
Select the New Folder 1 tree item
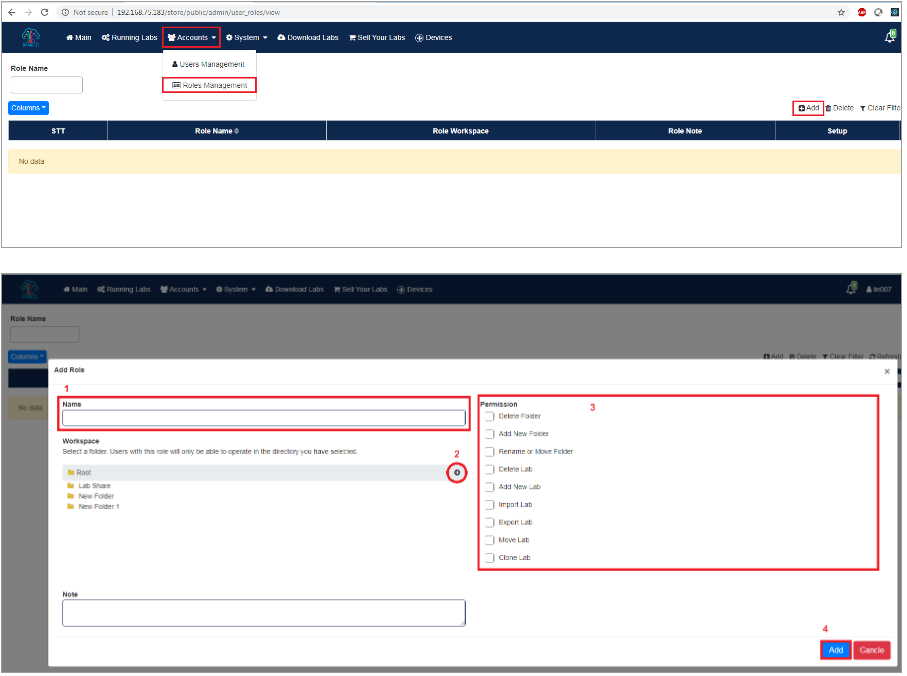[x=98, y=506]
